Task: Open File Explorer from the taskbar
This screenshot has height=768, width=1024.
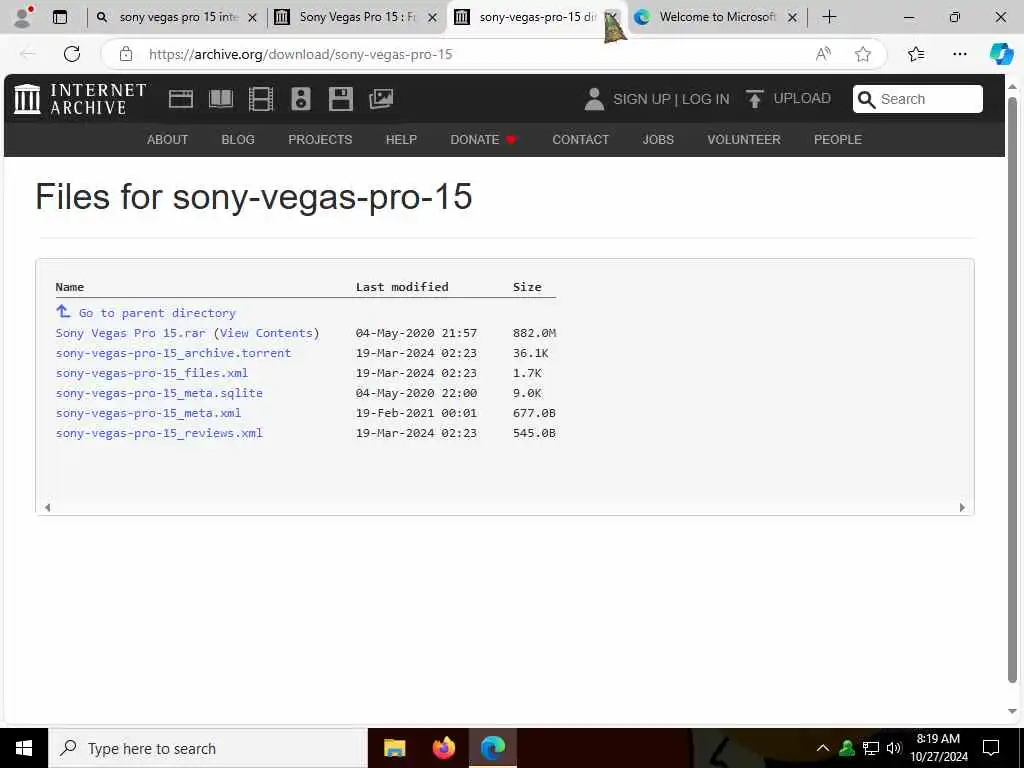Action: click(x=394, y=748)
